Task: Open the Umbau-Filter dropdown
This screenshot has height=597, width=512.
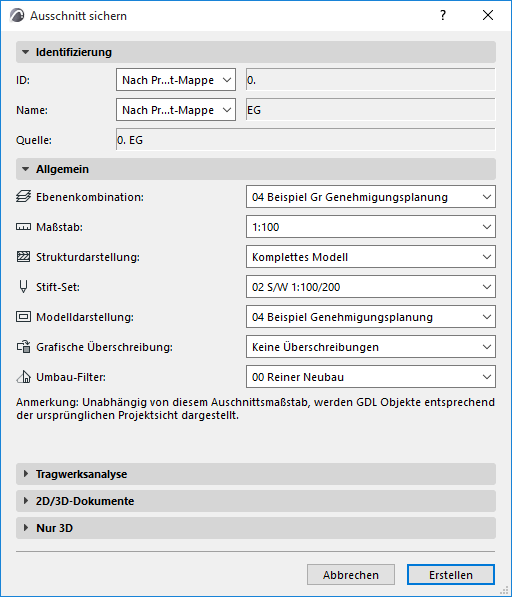Action: [371, 377]
